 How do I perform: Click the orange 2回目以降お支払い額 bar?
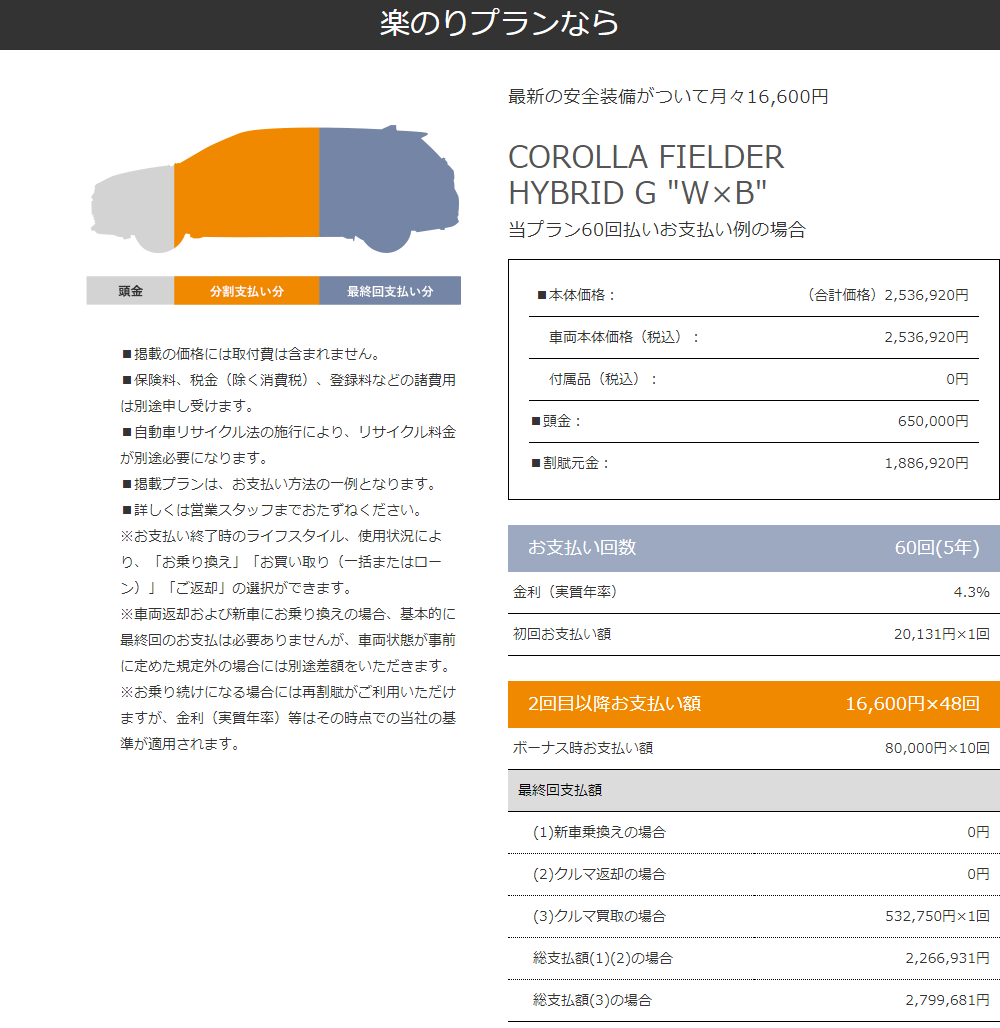753,704
